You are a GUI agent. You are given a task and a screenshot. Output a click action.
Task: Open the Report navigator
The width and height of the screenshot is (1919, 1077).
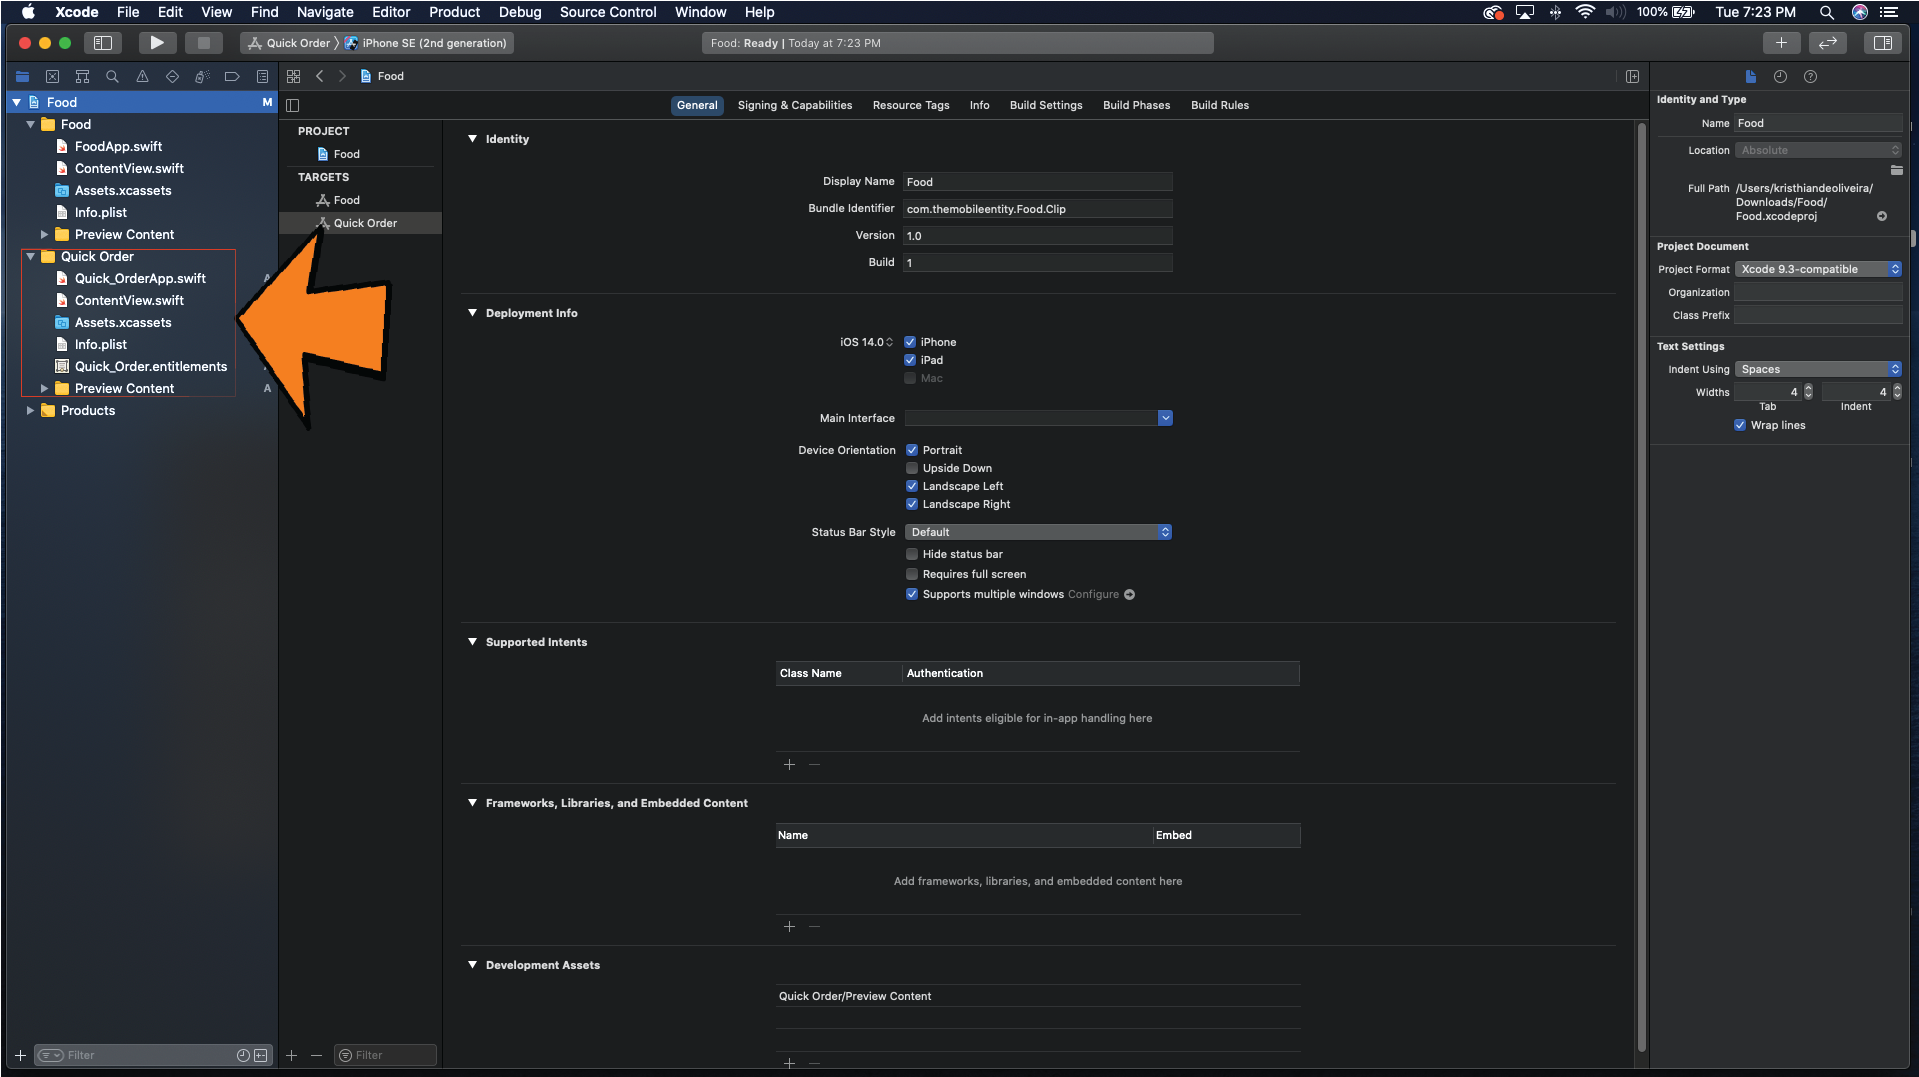click(262, 76)
